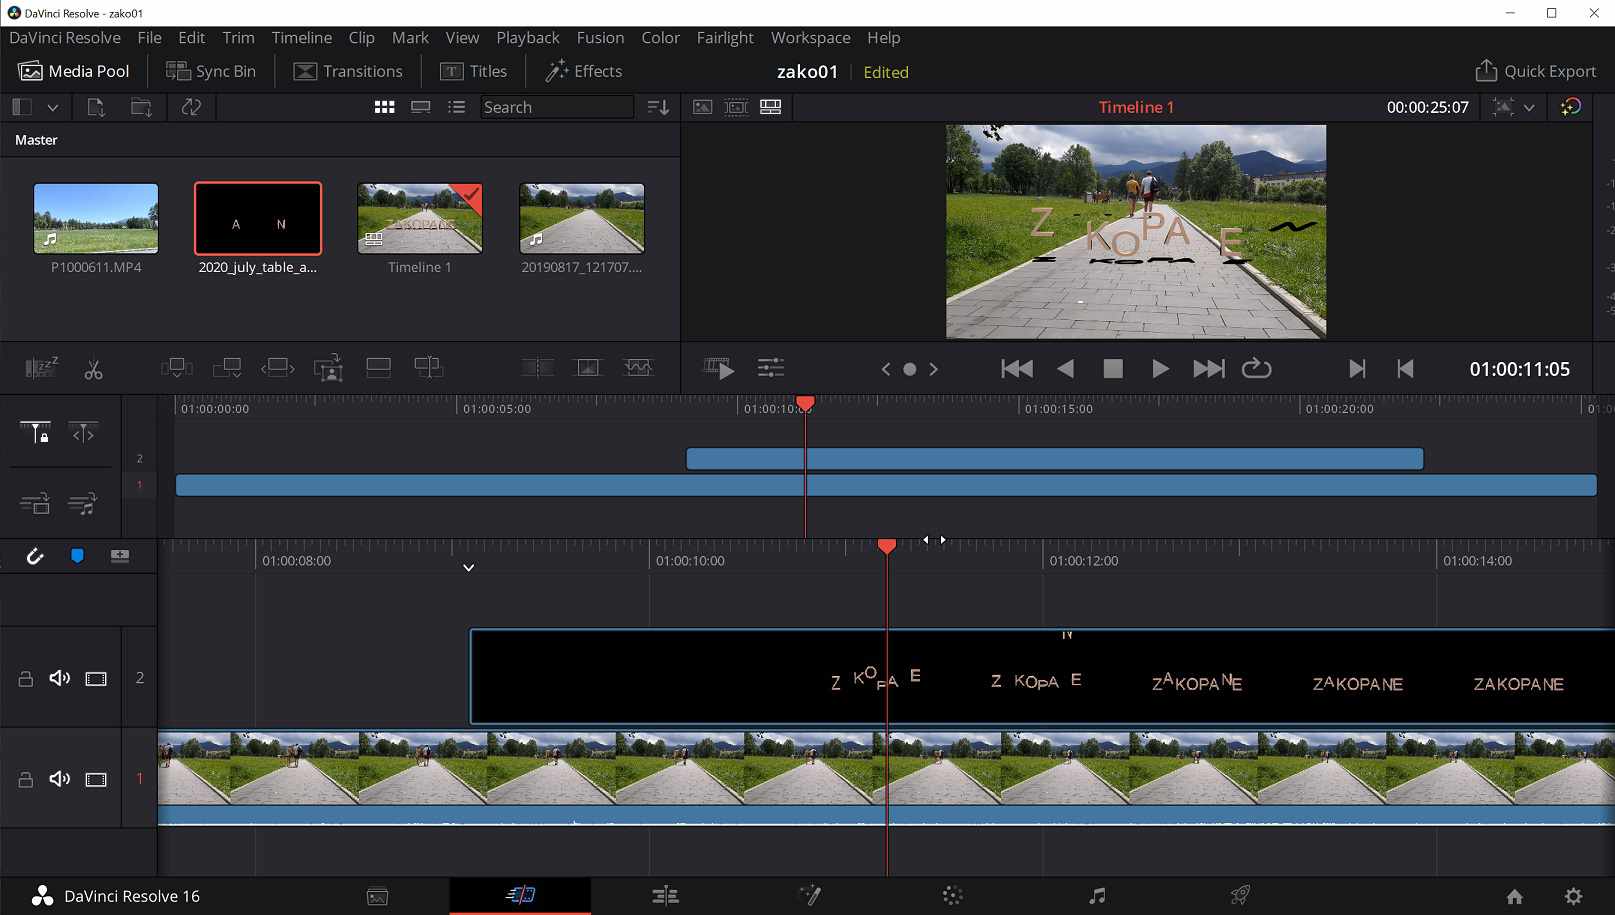
Task: Expand the bin list panel dropdown
Action: pos(53,107)
